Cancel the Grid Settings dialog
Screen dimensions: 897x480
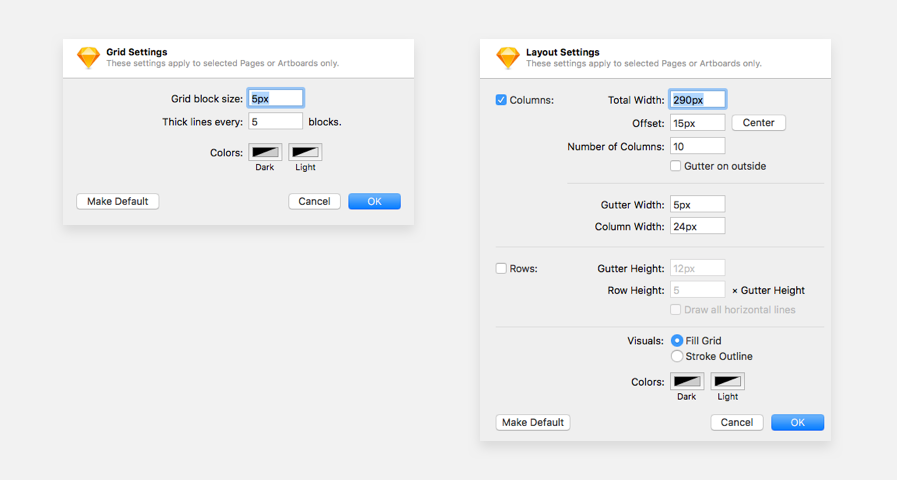[x=314, y=201]
